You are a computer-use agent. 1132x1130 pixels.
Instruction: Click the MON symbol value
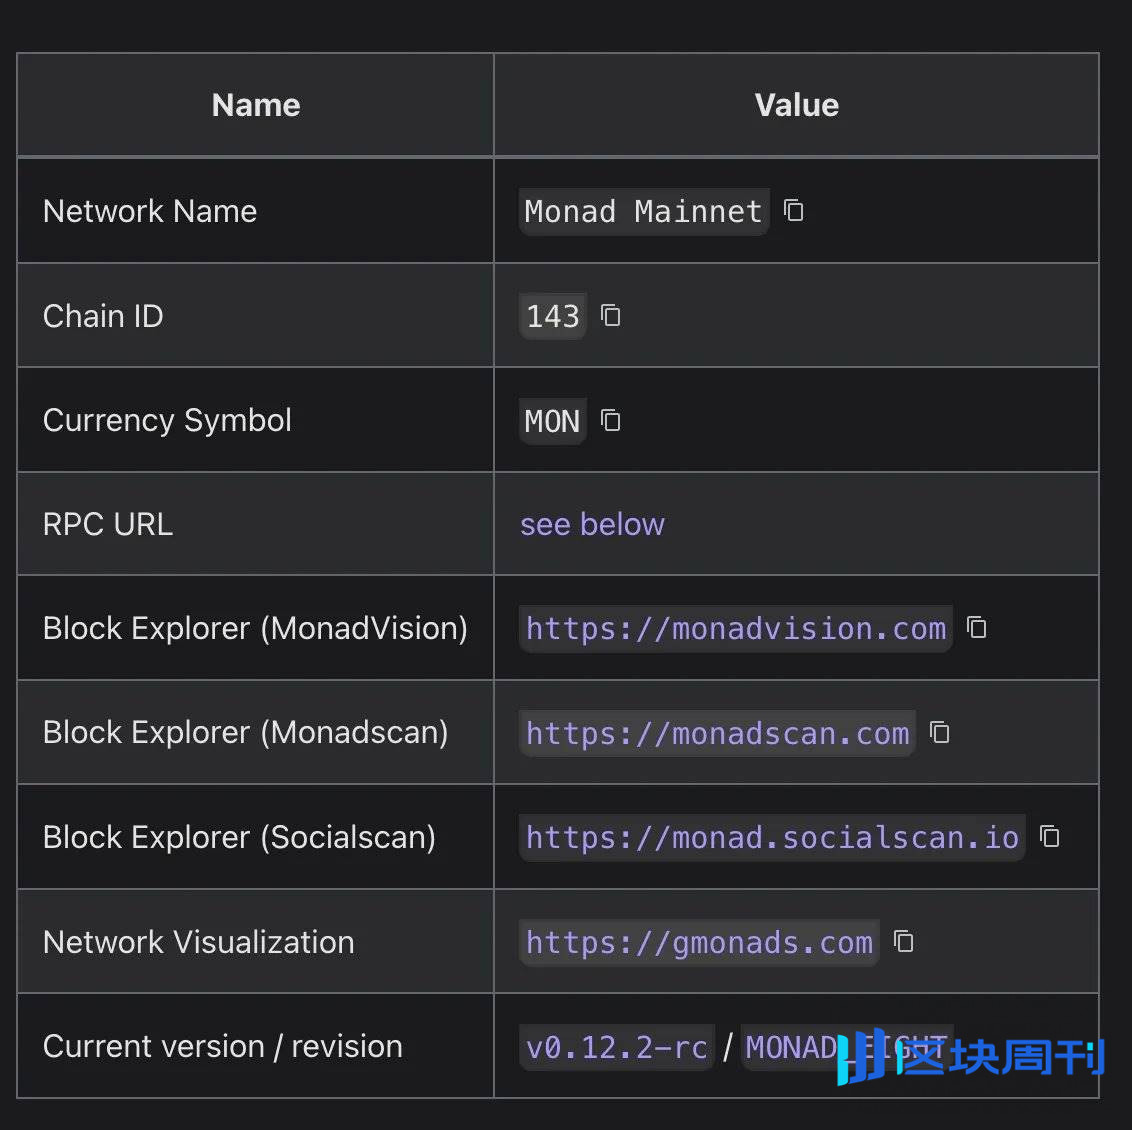coord(552,422)
